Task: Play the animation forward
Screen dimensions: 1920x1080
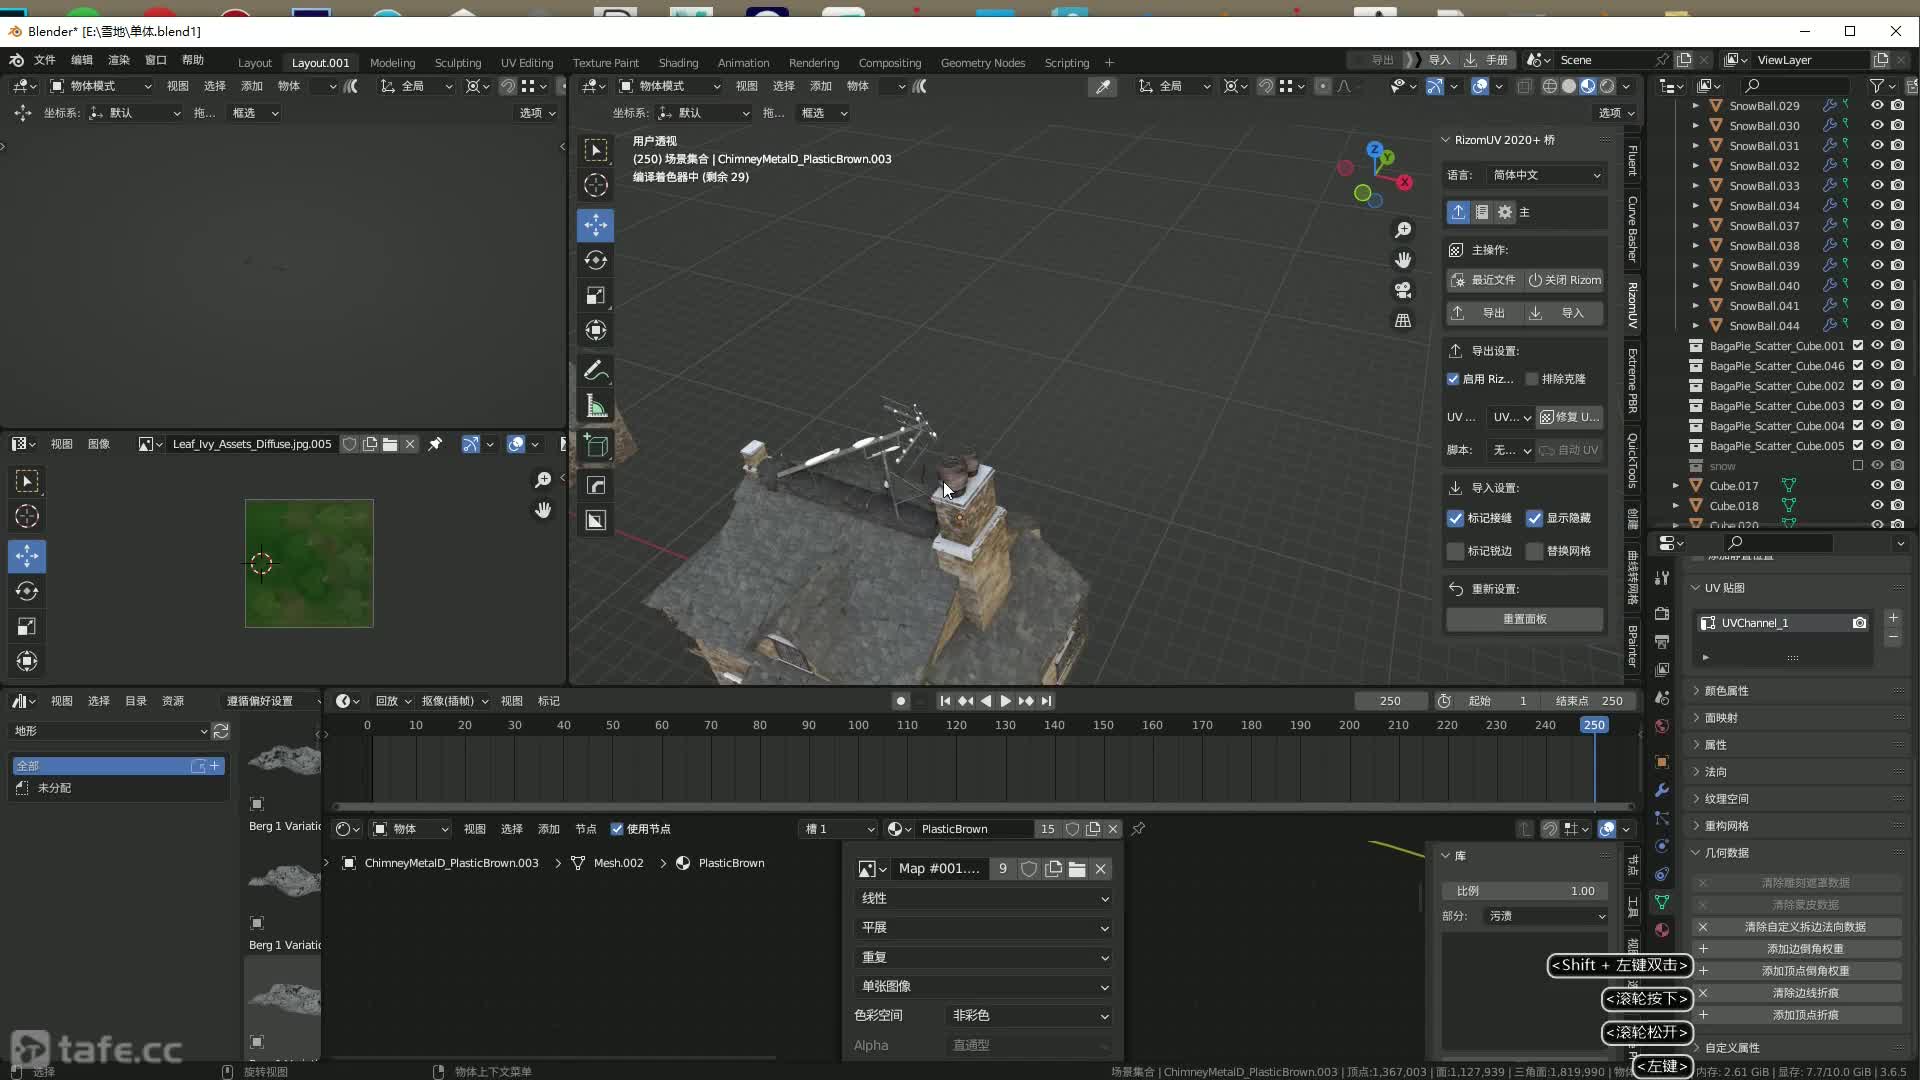Action: click(1005, 701)
